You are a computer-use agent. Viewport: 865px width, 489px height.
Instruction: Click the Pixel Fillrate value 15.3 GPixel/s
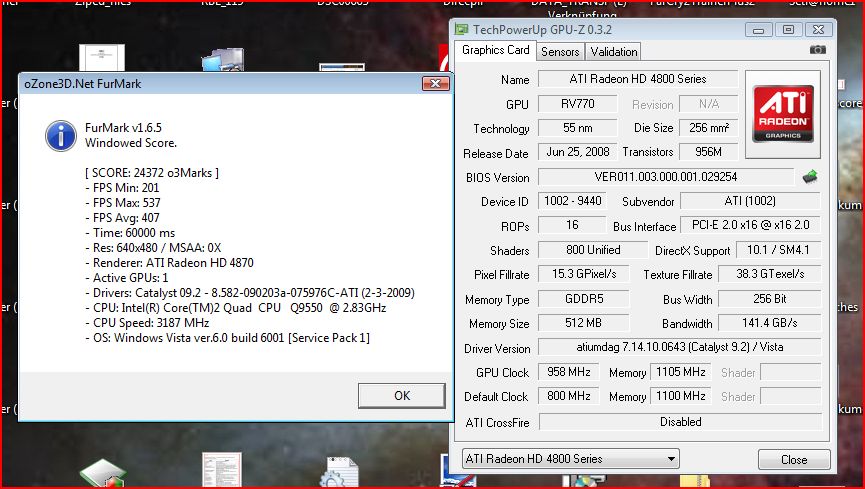tap(584, 274)
